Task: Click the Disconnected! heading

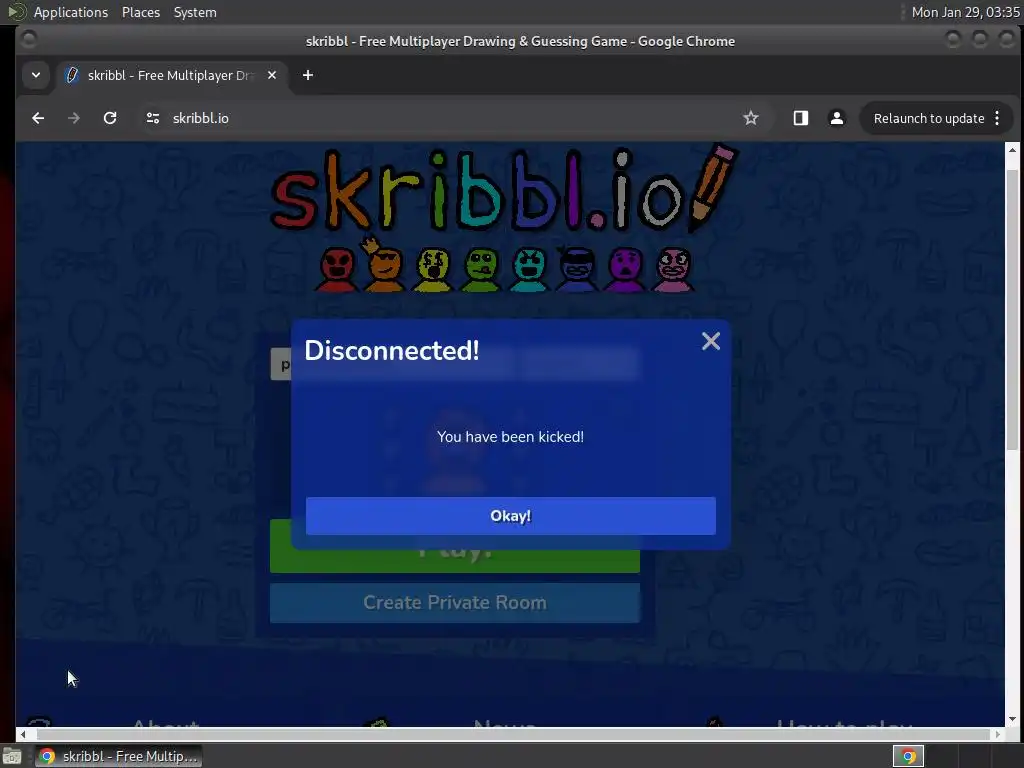Action: pyautogui.click(x=392, y=351)
